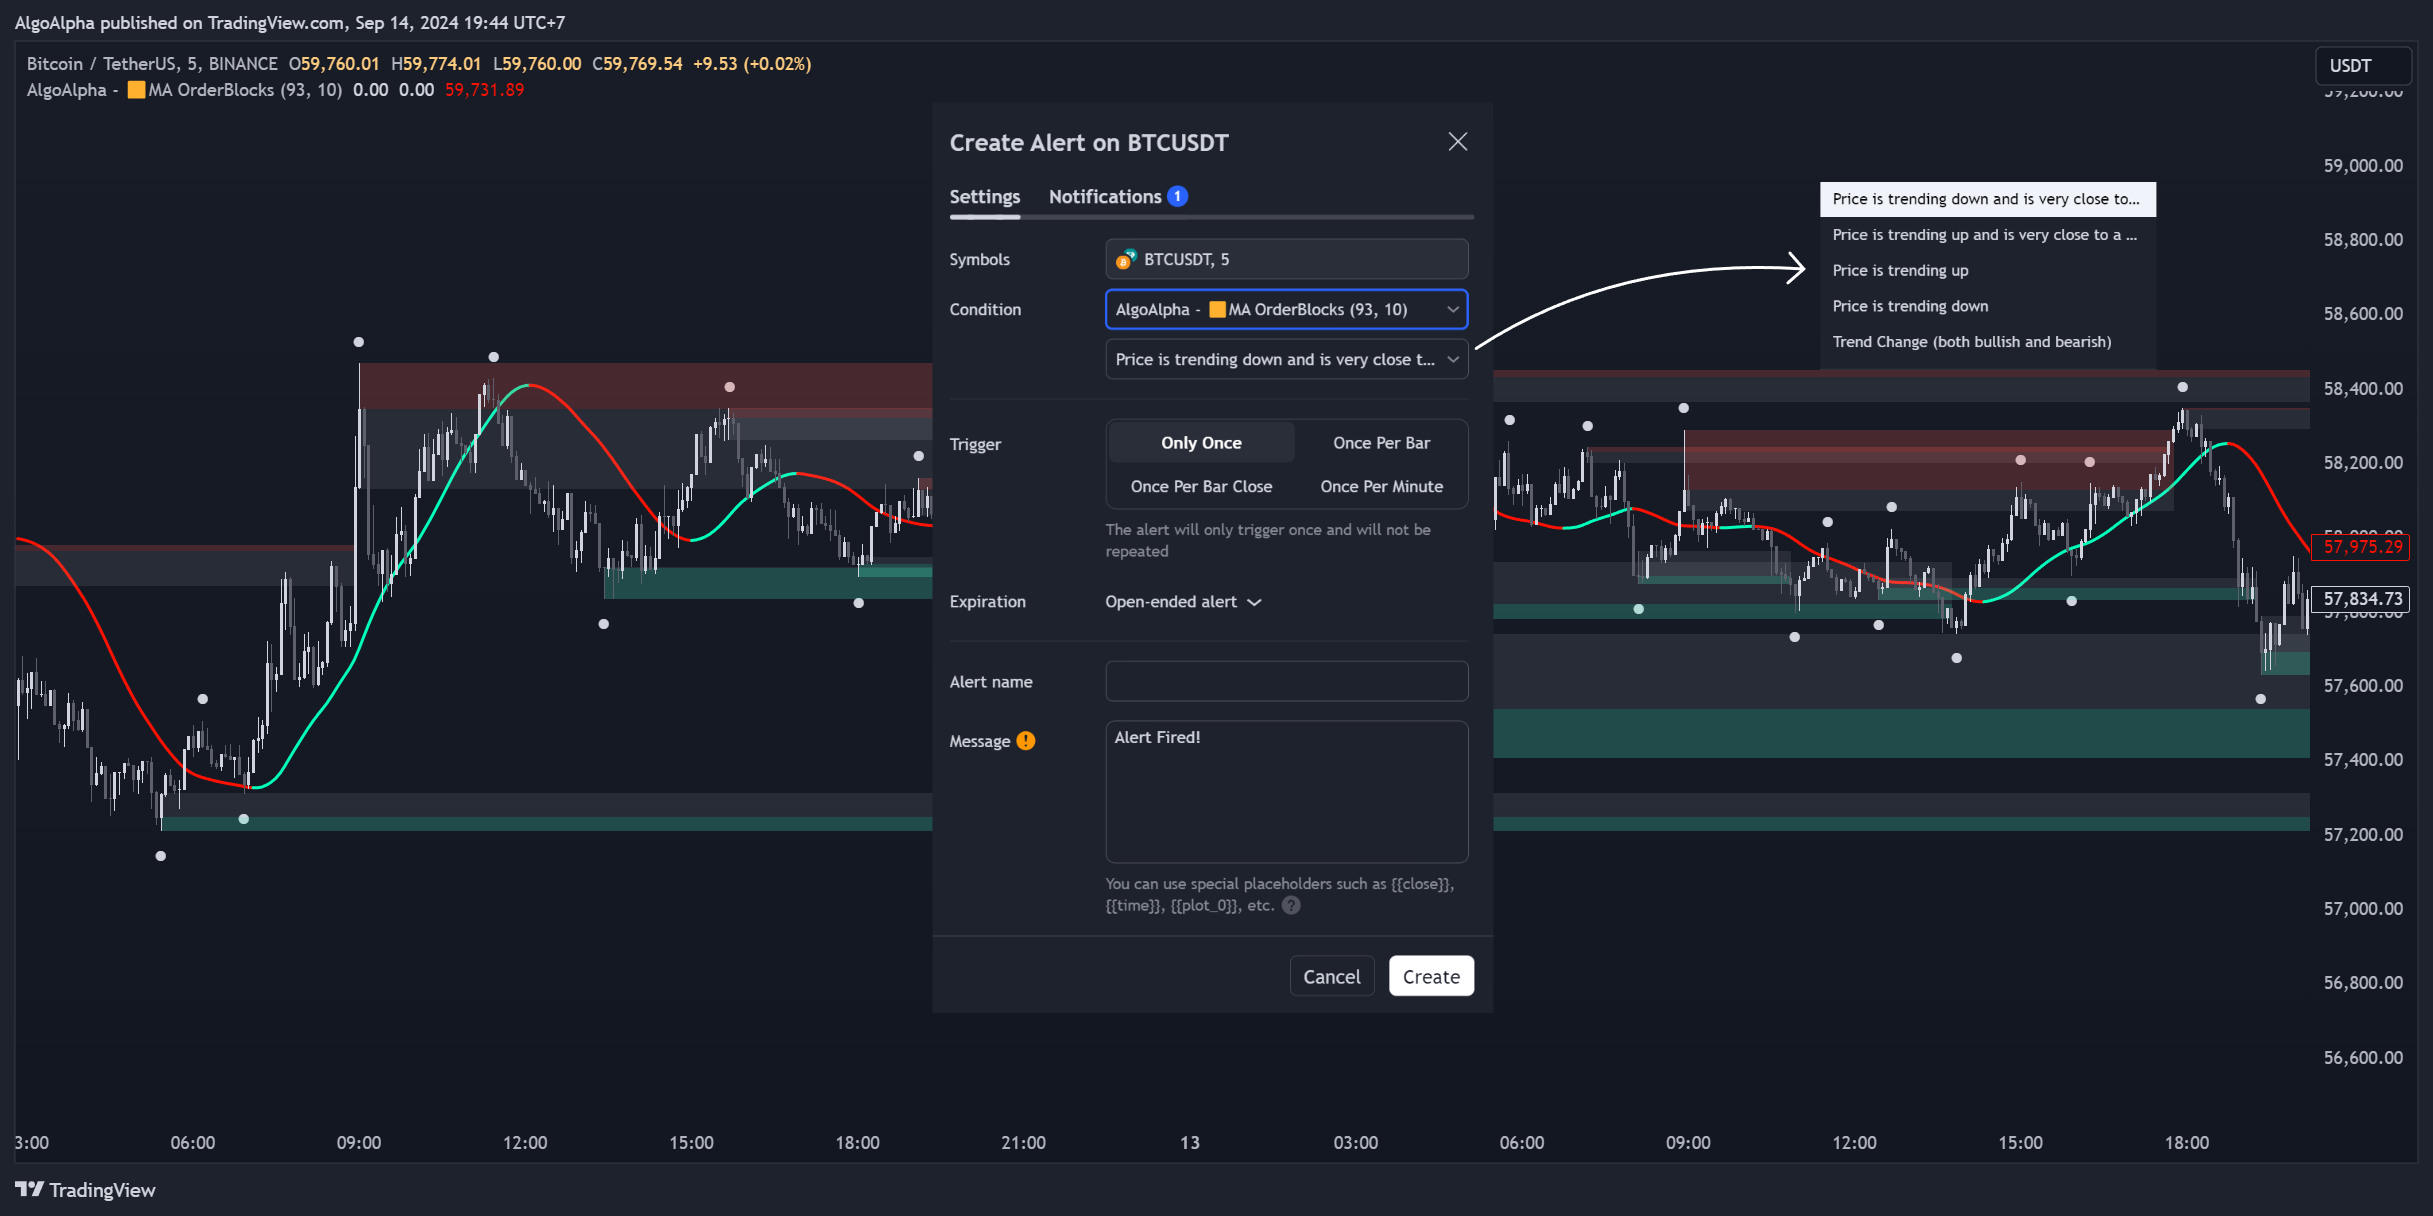Viewport: 2433px width, 1216px height.
Task: Click the Notifications count badge
Action: [x=1178, y=196]
